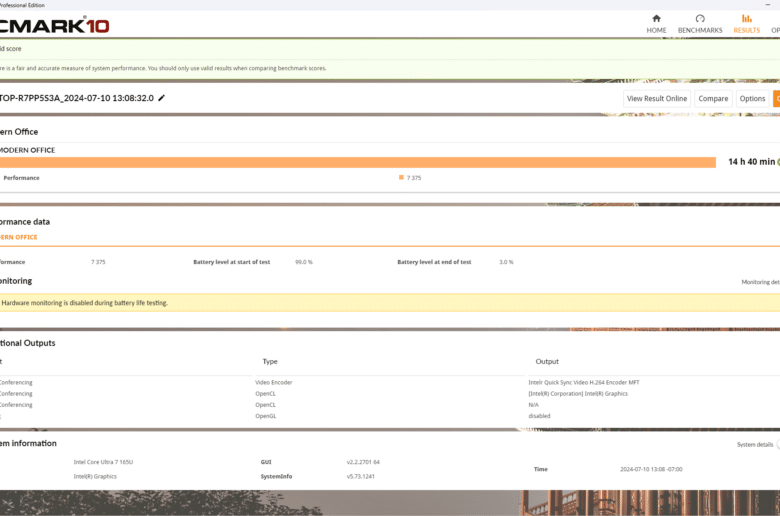This screenshot has width=780, height=516.
Task: Click the orange Modern Office battery life bar
Action: click(358, 162)
